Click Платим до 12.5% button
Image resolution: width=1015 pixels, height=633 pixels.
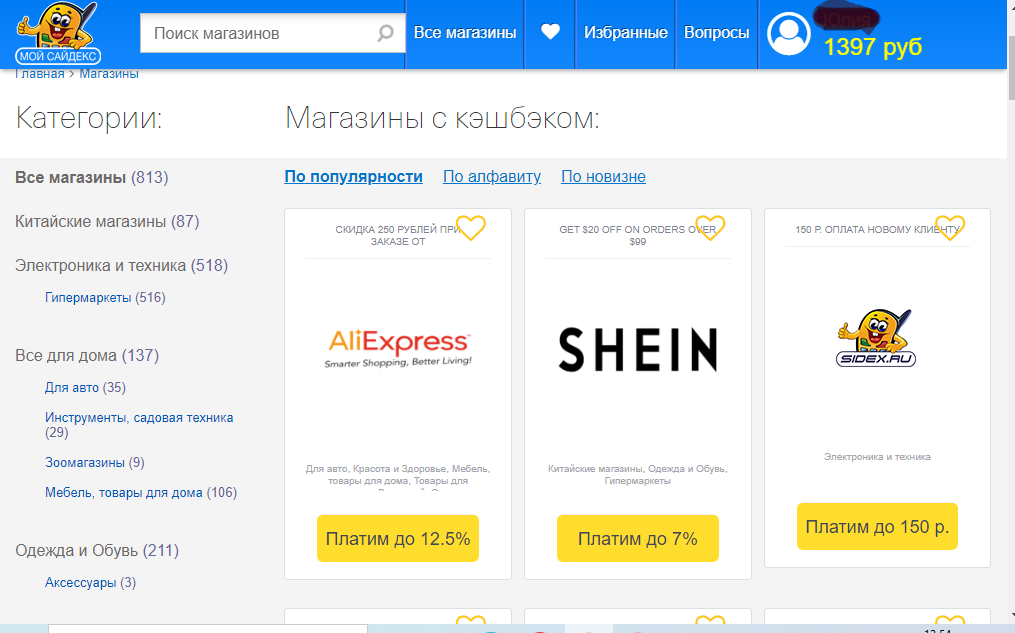pyautogui.click(x=398, y=539)
